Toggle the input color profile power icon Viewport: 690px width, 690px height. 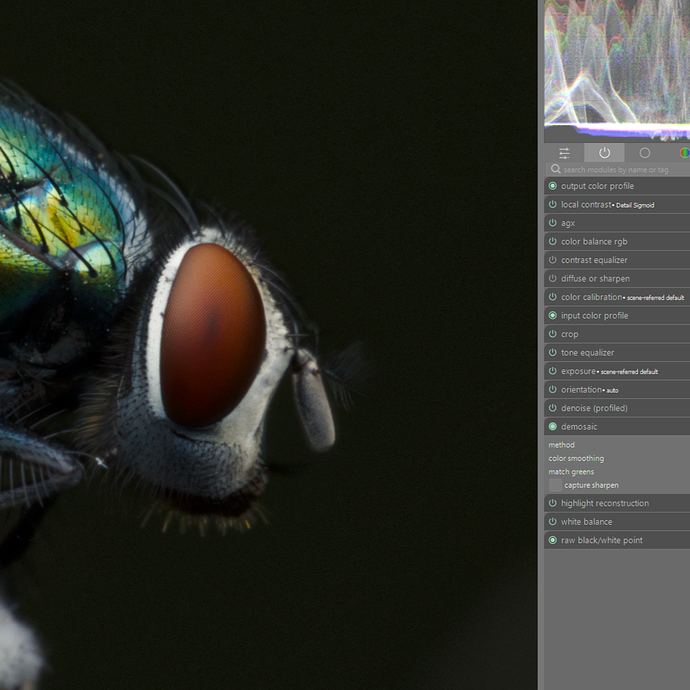click(553, 316)
